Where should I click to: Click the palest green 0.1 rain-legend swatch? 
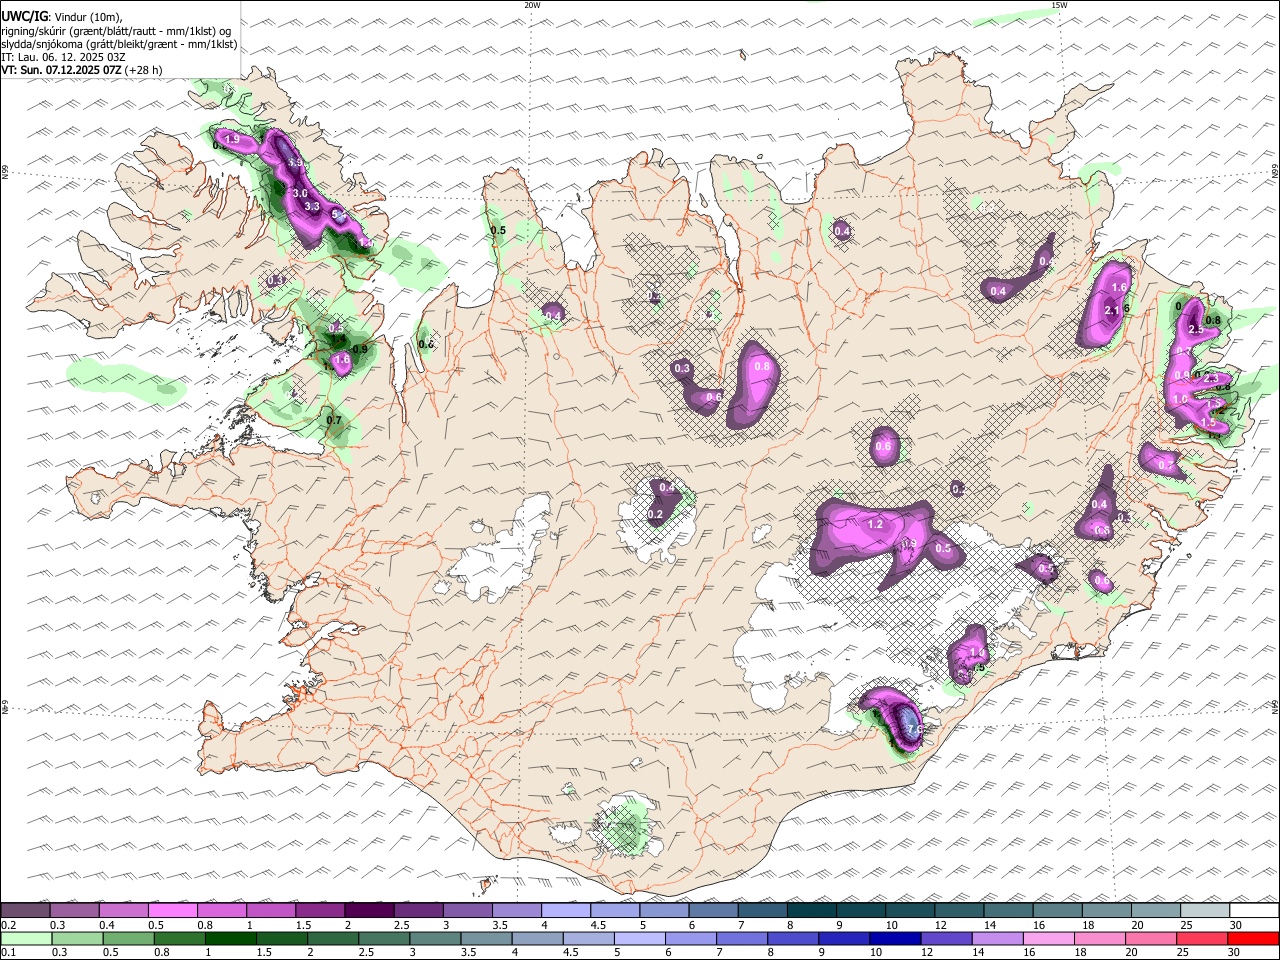pyautogui.click(x=27, y=938)
